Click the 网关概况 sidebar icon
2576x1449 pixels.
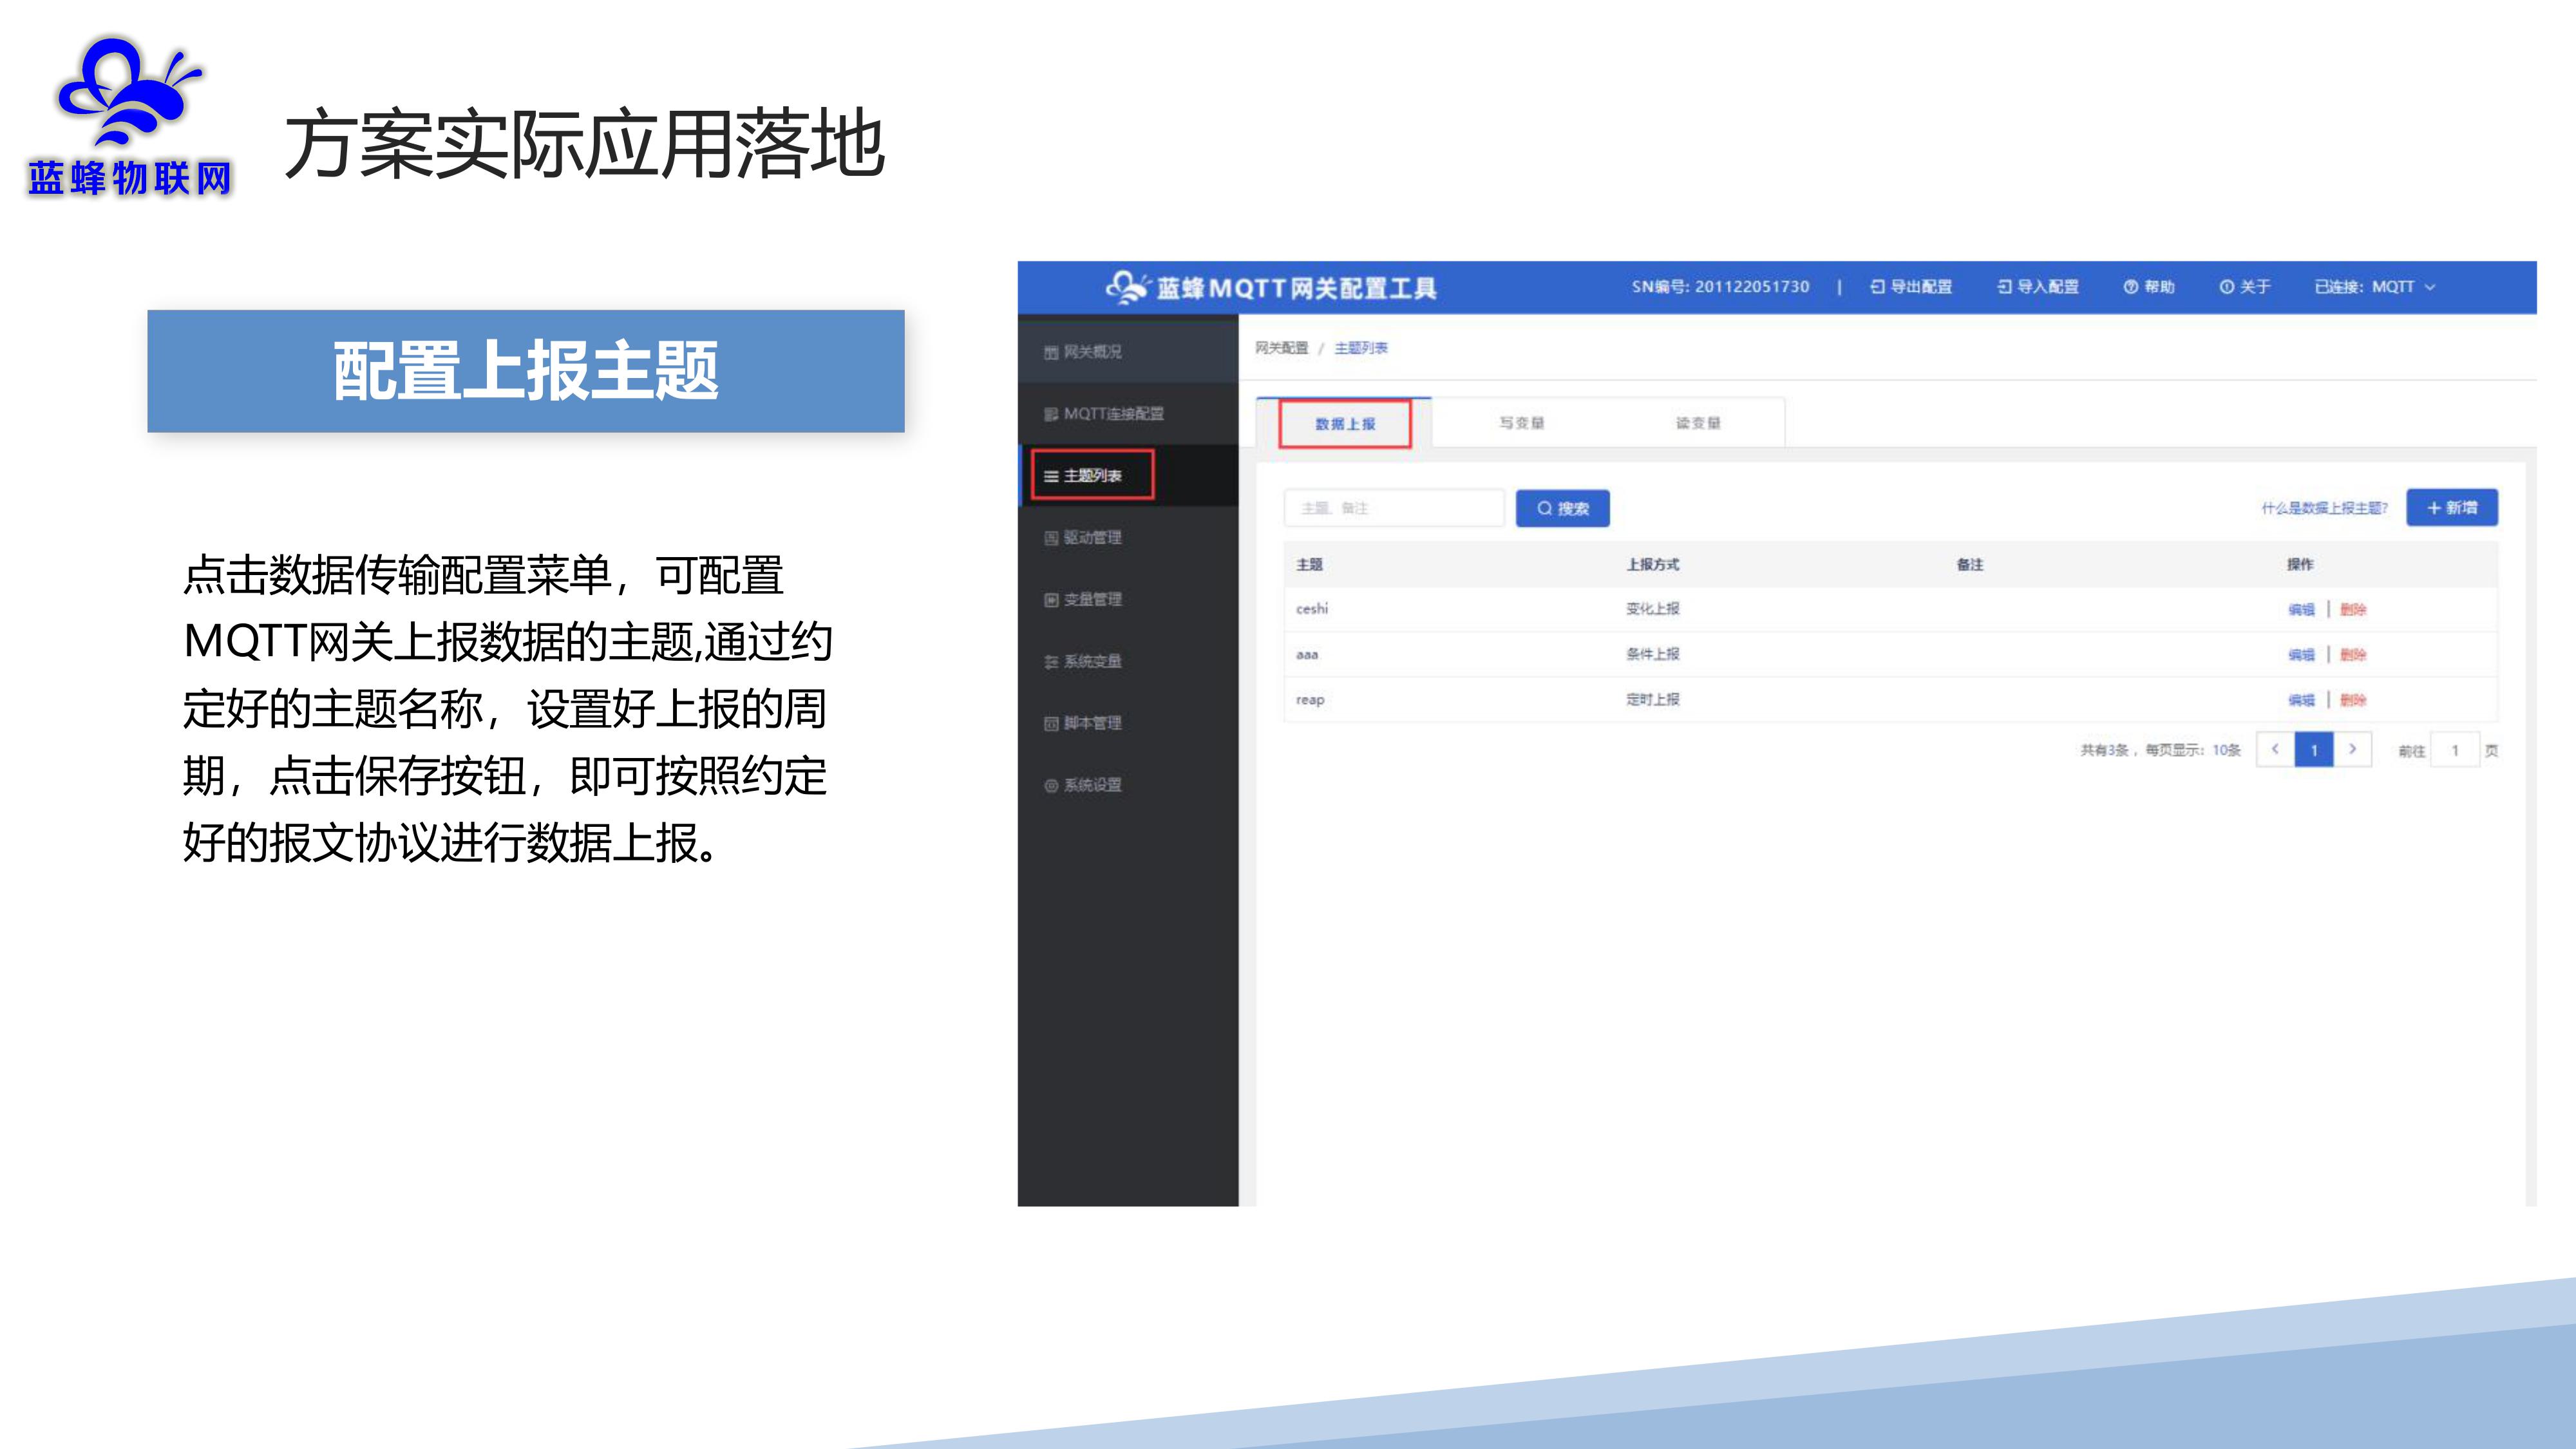[1051, 352]
